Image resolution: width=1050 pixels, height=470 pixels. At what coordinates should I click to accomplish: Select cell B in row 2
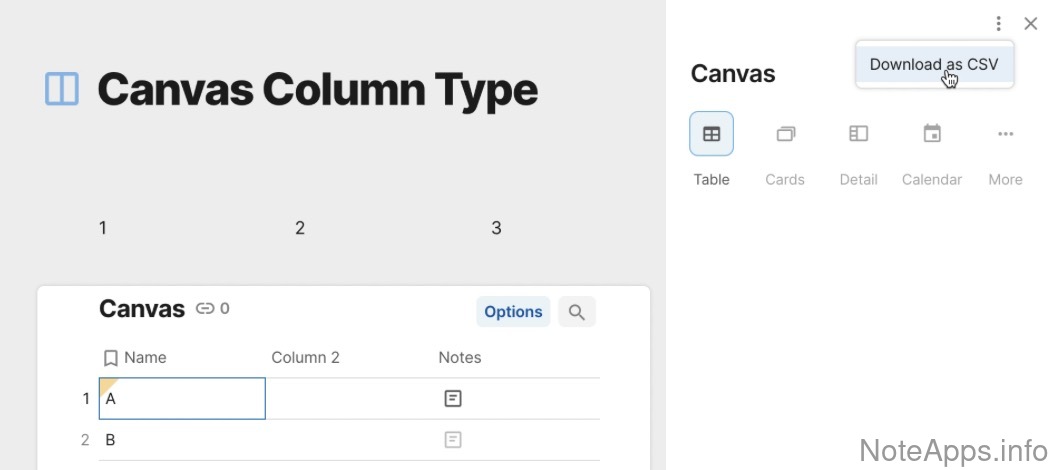(x=182, y=440)
